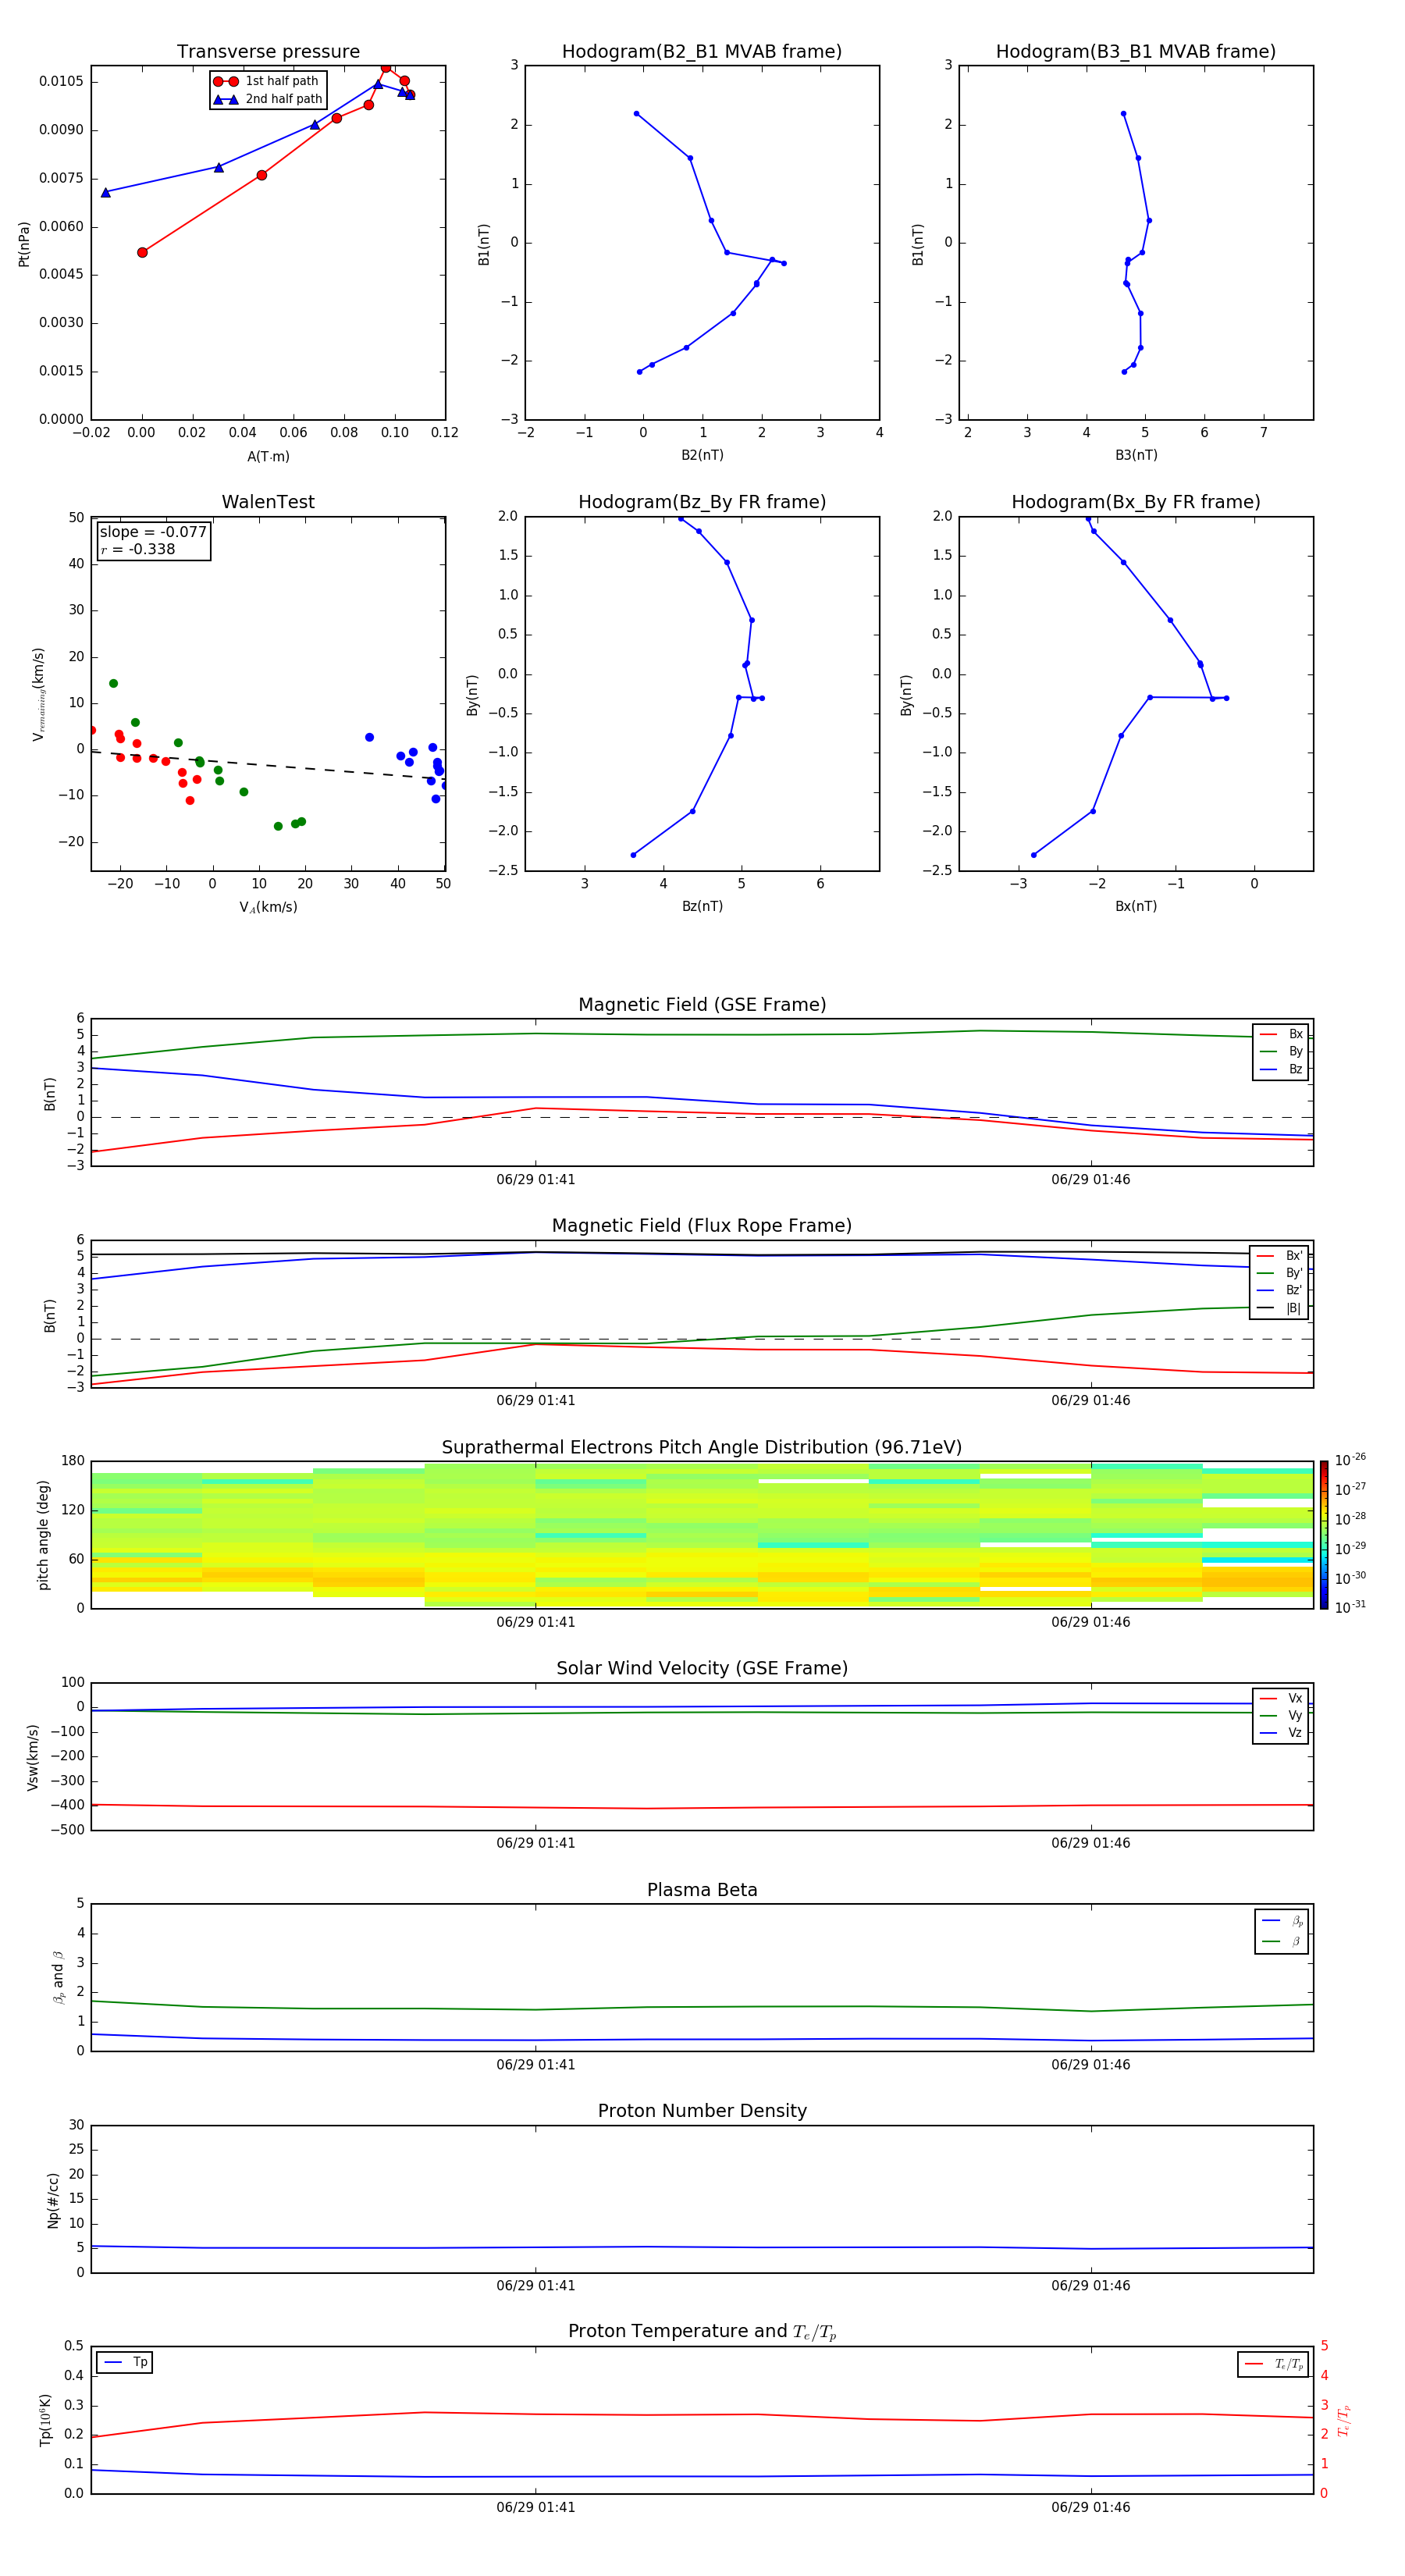The width and height of the screenshot is (1405, 2576).
Task: Click the 'Plasma Beta' plot title
Action: tap(702, 1891)
